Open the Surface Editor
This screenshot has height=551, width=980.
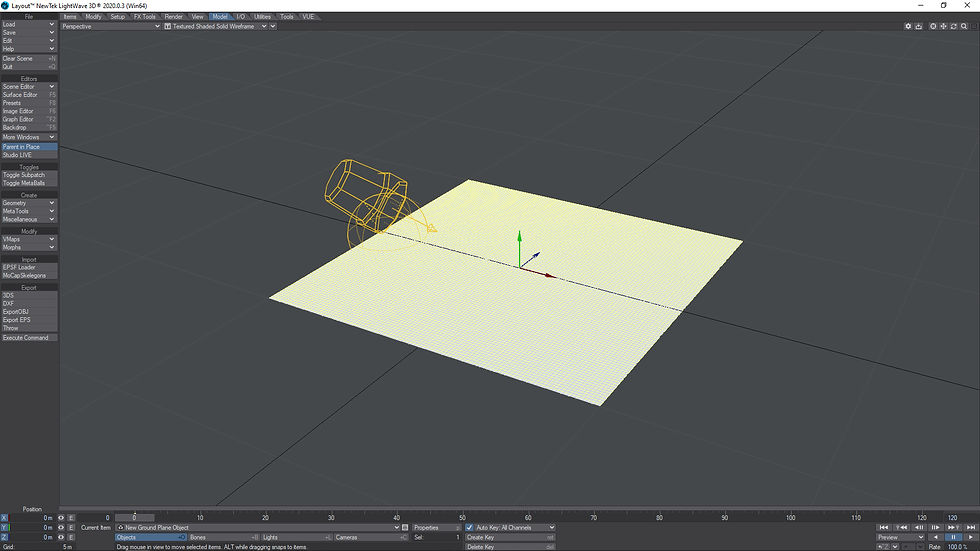(x=29, y=95)
